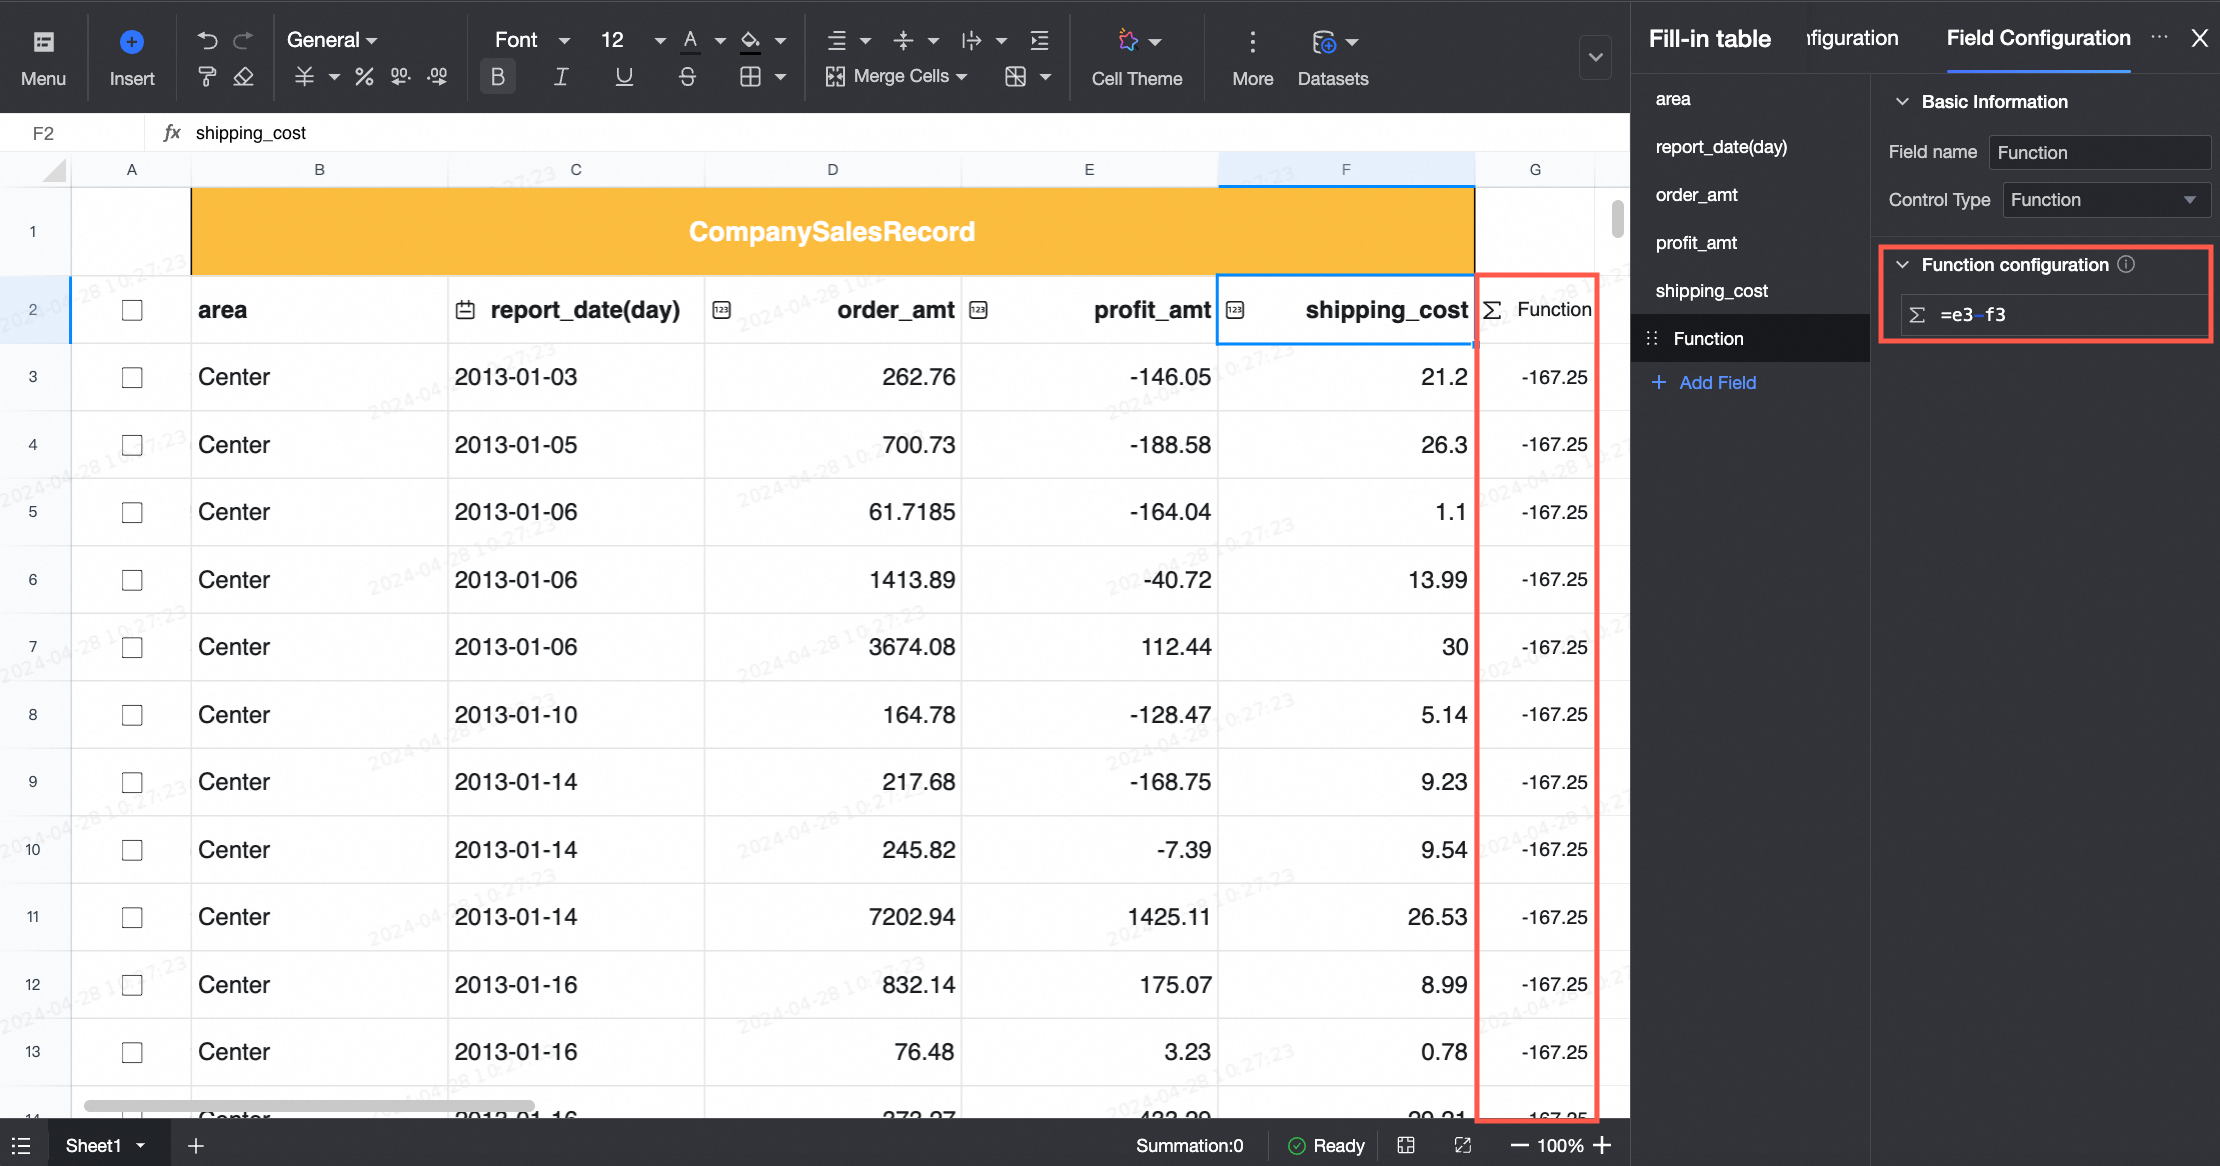This screenshot has width=2220, height=1166.
Task: Select the Function field in list
Action: (x=1750, y=339)
